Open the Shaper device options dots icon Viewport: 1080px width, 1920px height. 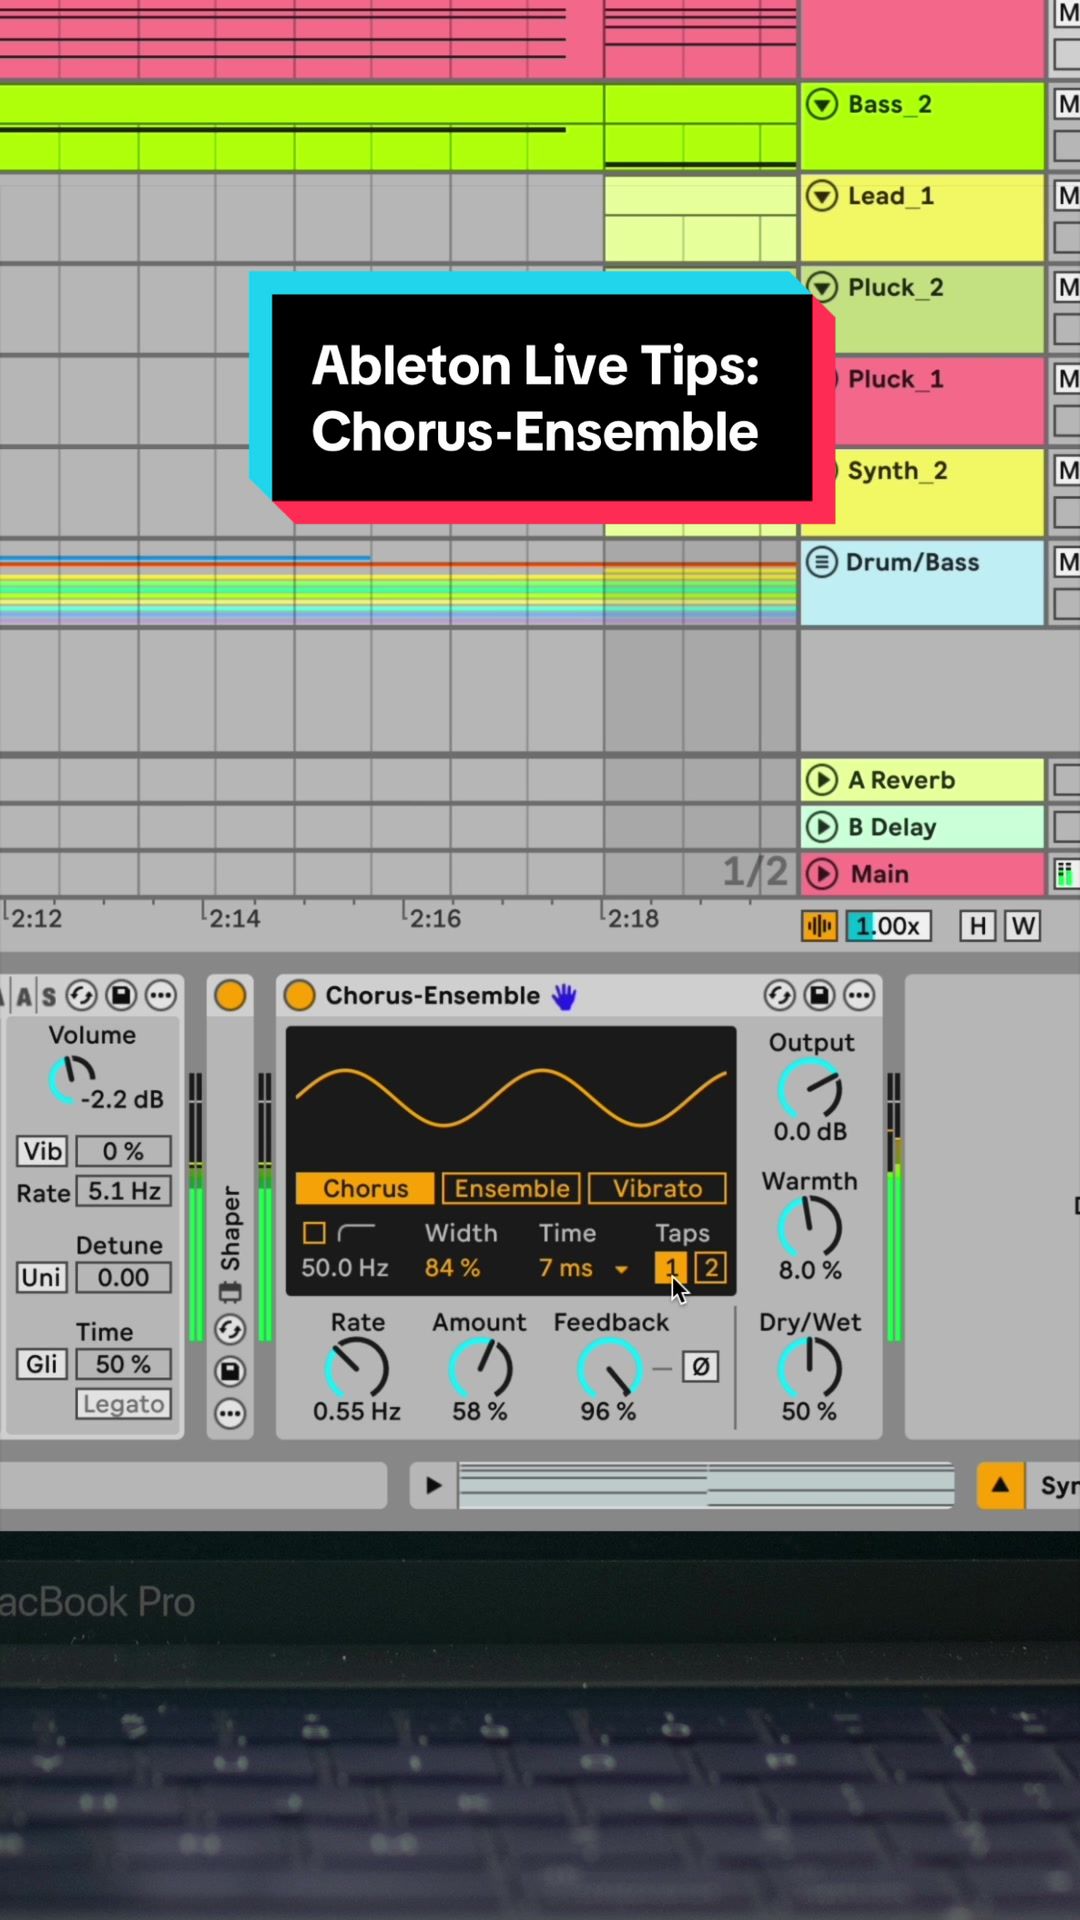pyautogui.click(x=230, y=1413)
